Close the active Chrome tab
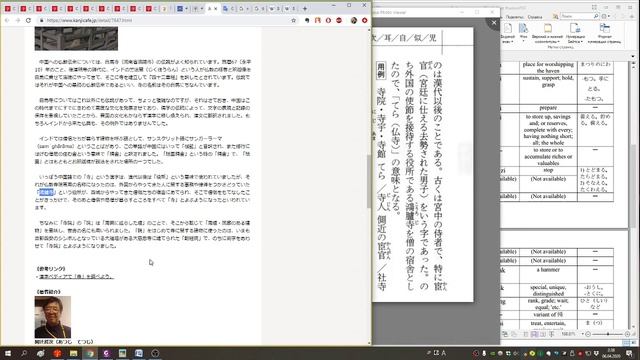This screenshot has height=360, width=640. 216,9
